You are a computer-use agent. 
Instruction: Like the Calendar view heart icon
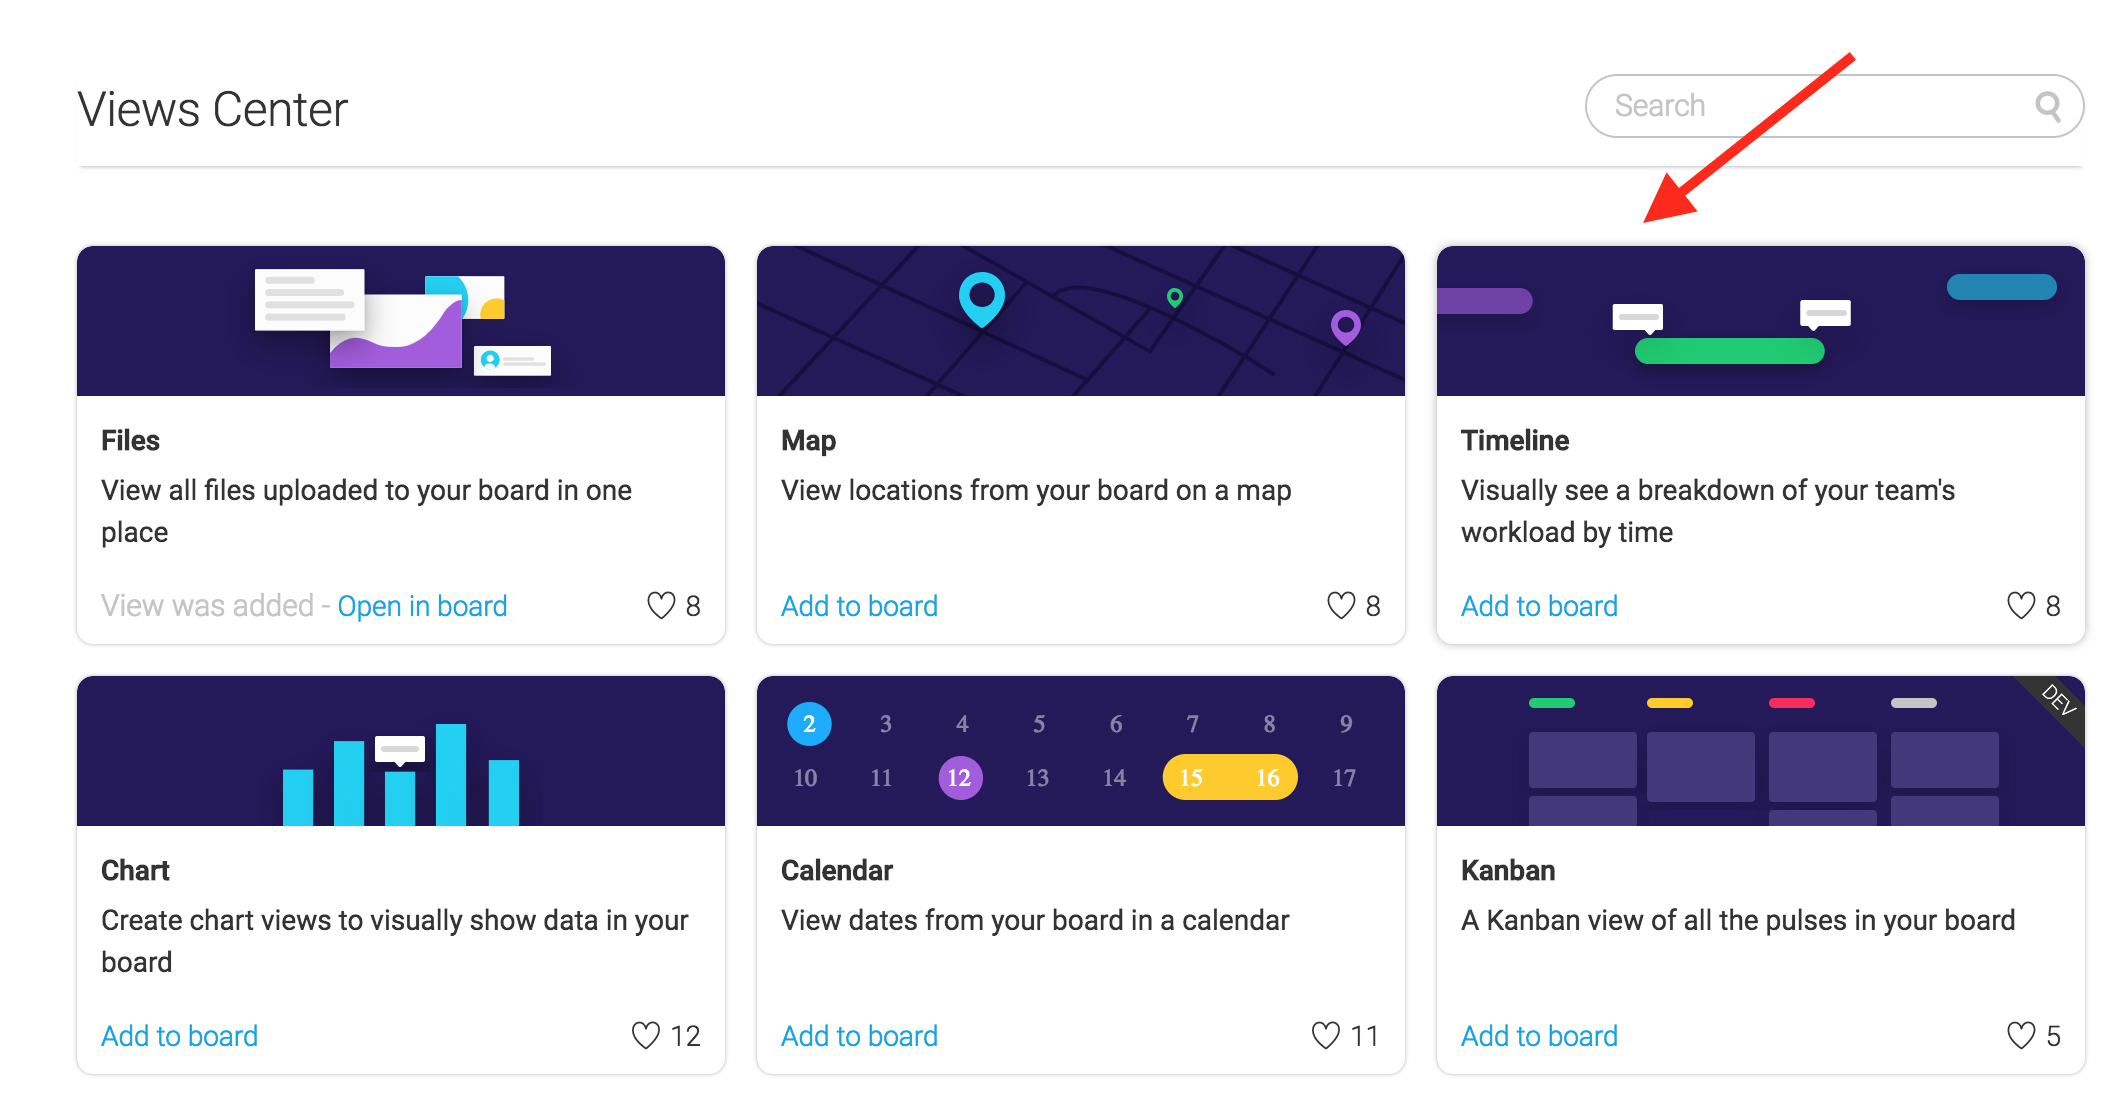[x=1326, y=1035]
